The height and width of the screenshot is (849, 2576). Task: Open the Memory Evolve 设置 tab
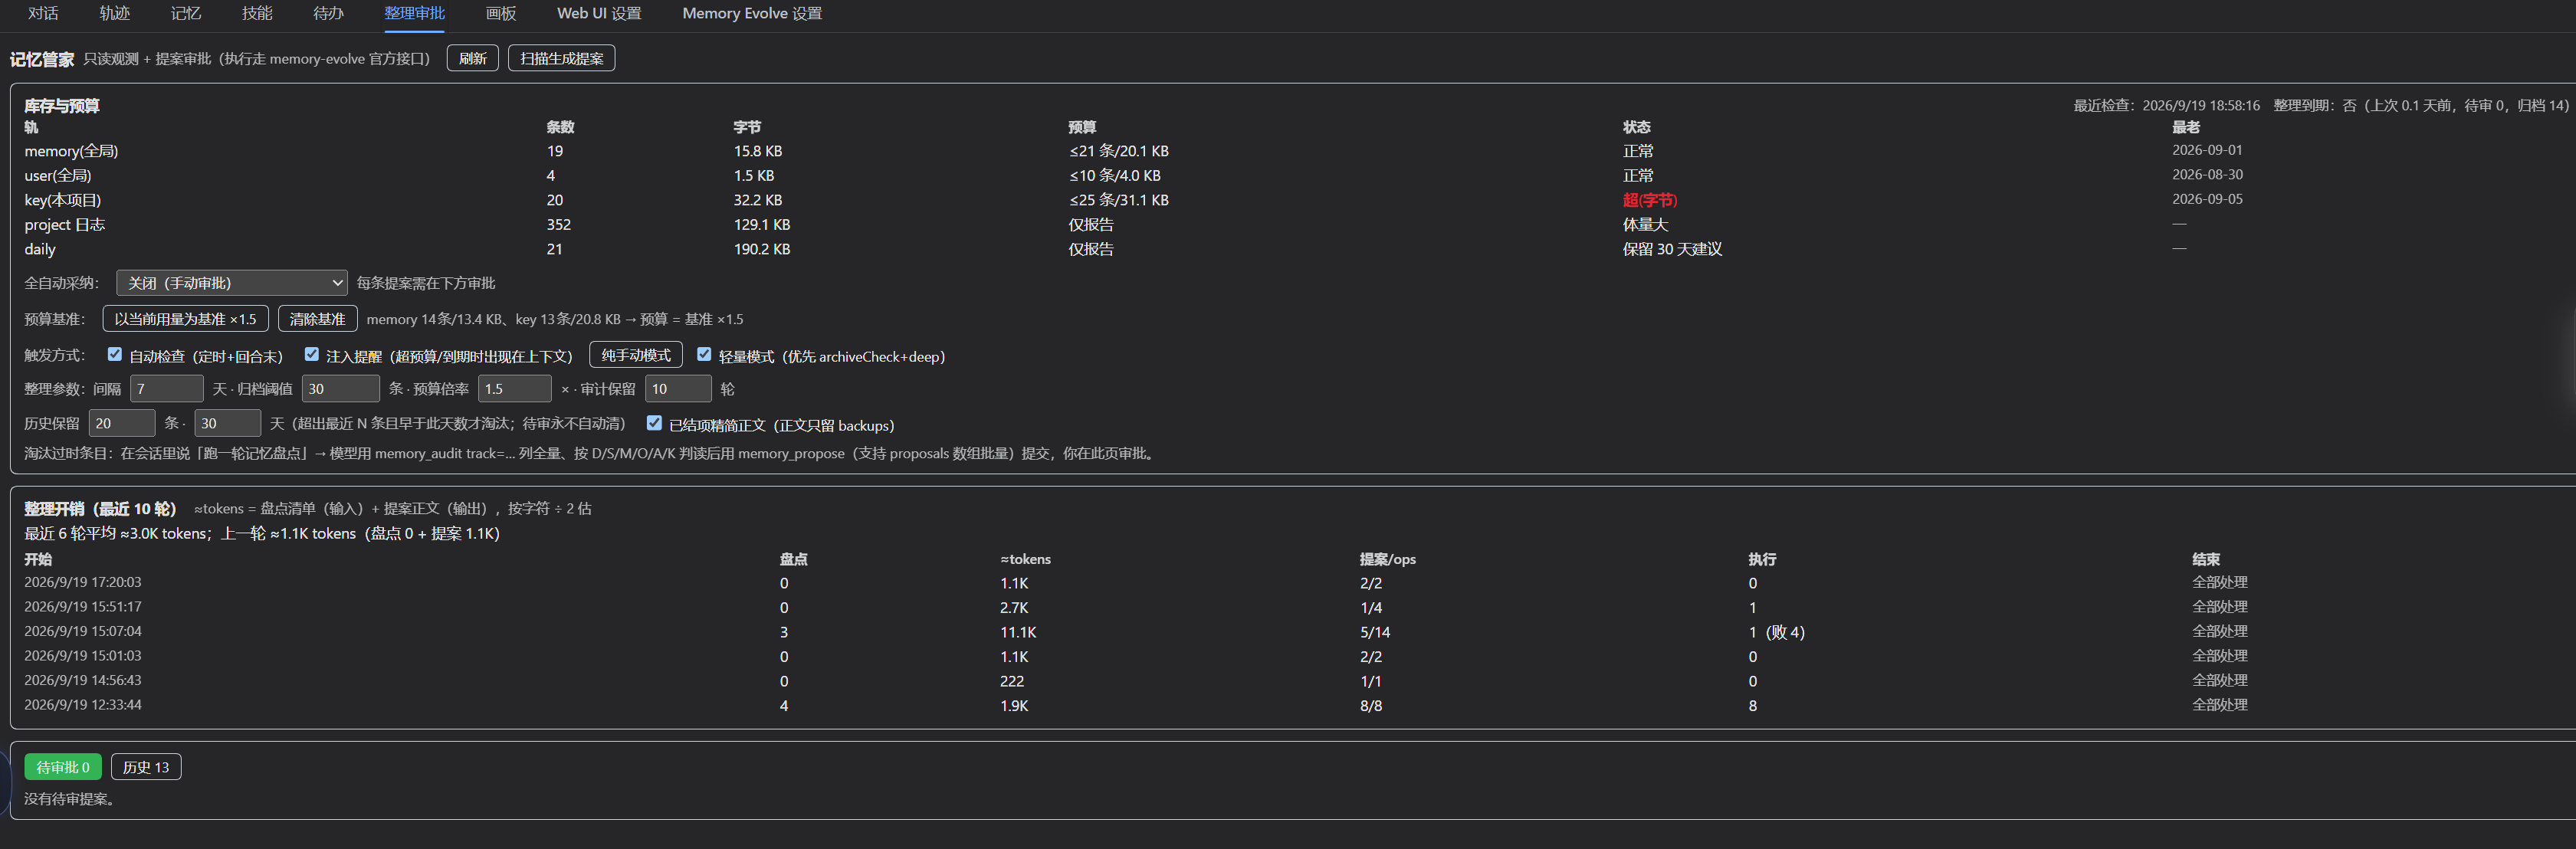pos(752,13)
